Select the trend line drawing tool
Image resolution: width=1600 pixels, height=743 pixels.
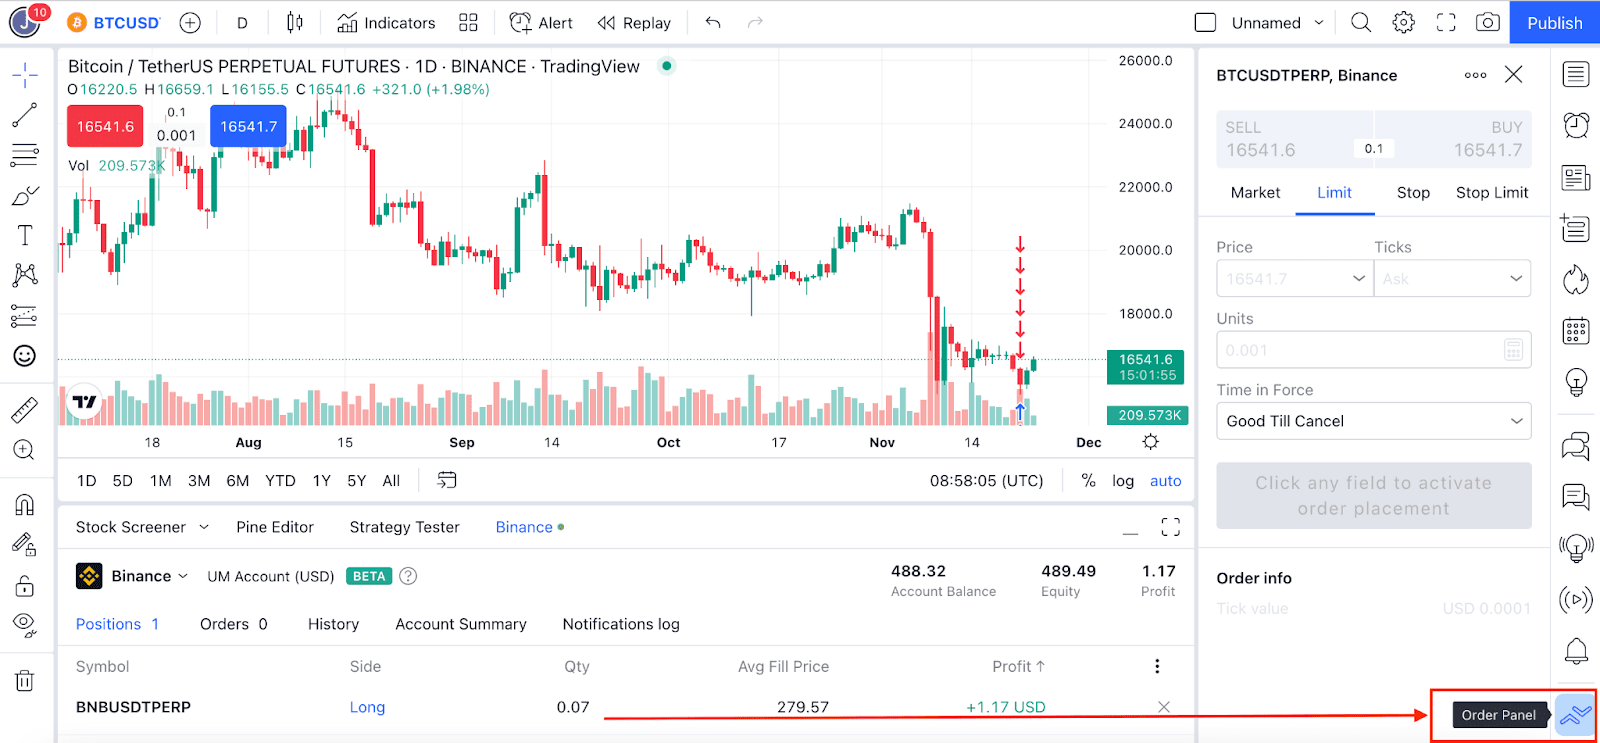tap(25, 115)
